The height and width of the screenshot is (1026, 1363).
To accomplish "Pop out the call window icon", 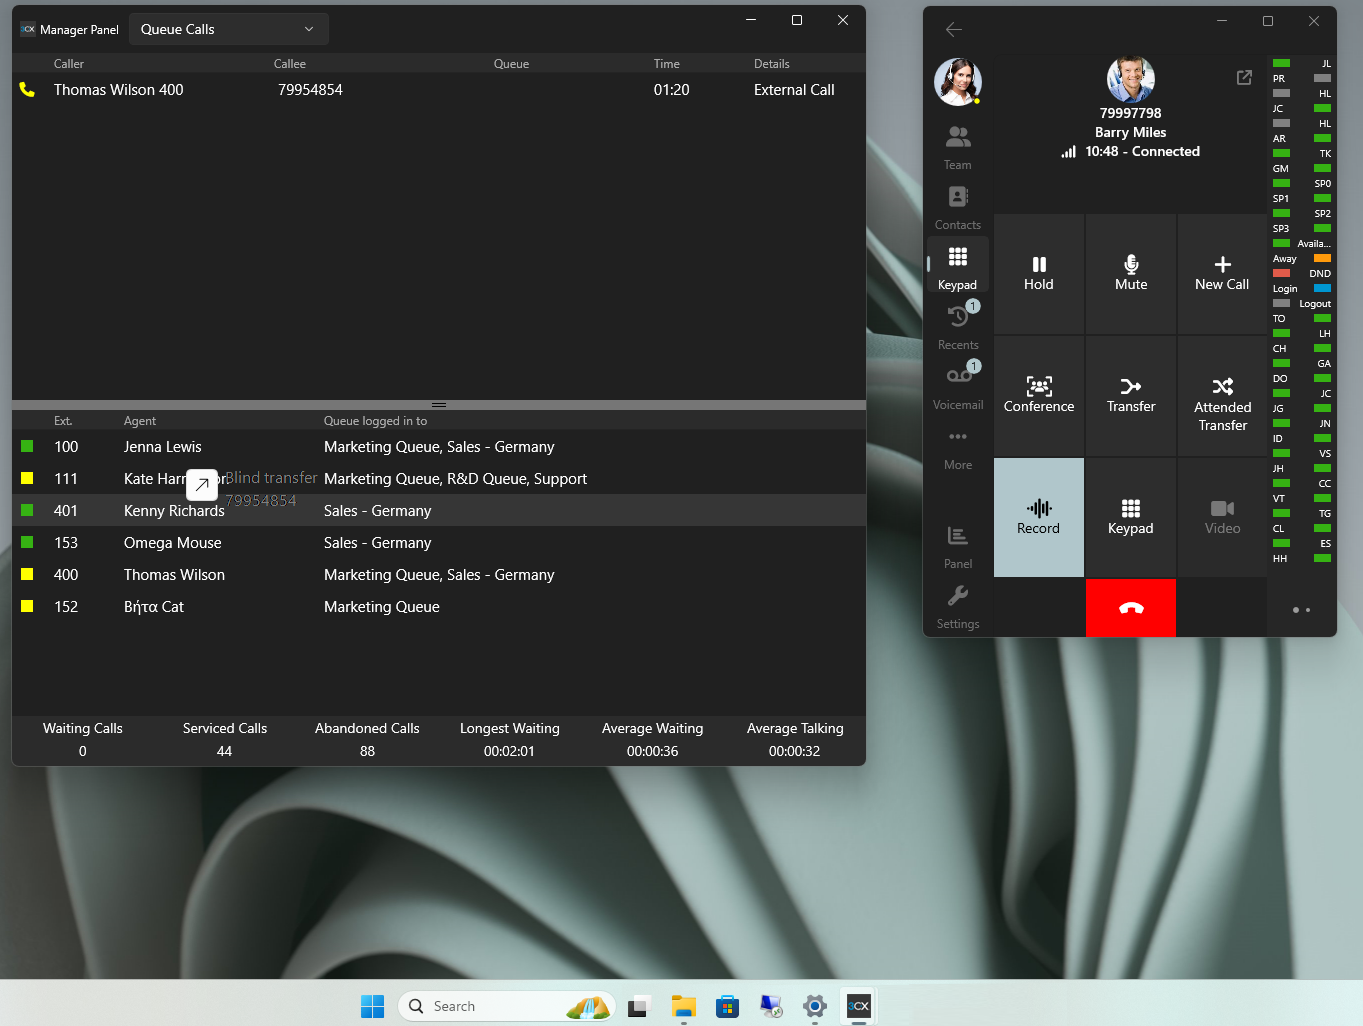I will point(1244,77).
